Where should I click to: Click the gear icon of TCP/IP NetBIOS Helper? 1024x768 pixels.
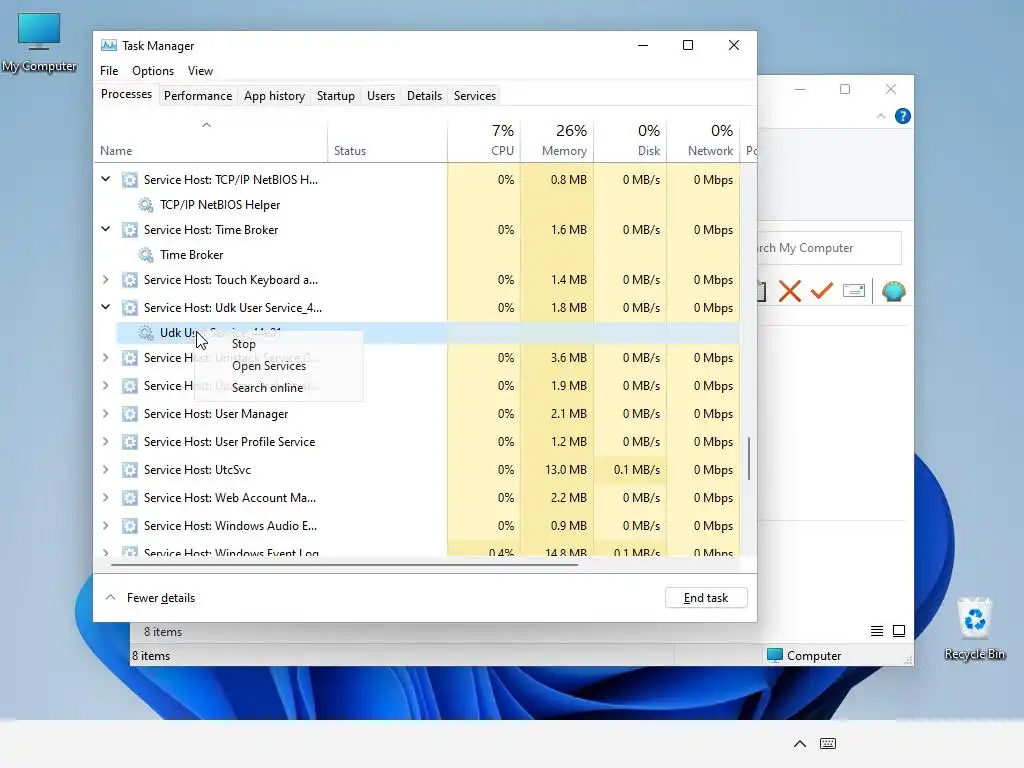(146, 205)
